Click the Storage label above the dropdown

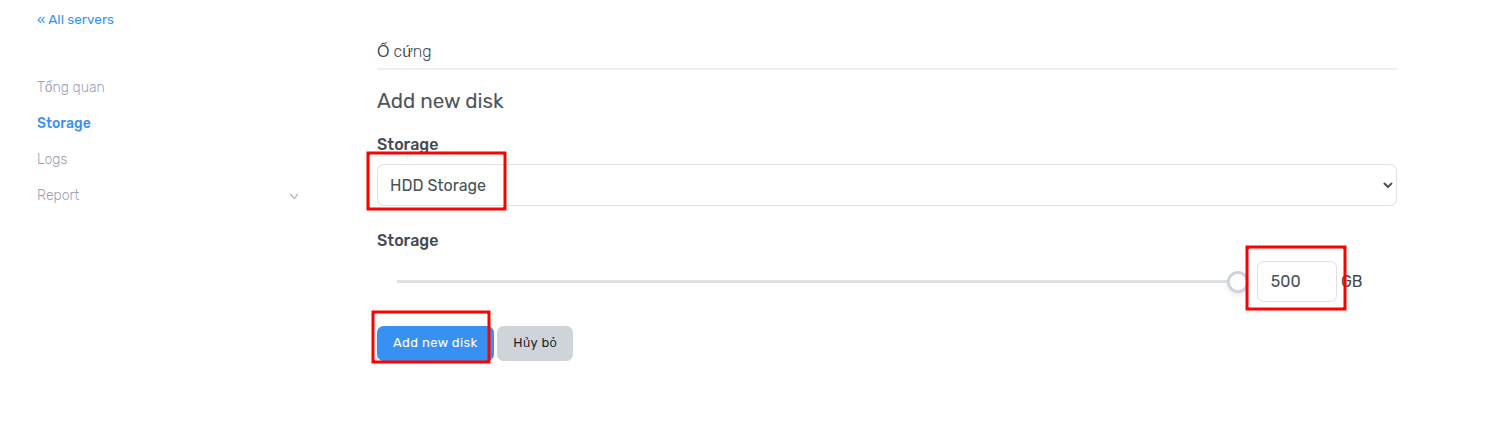(407, 145)
